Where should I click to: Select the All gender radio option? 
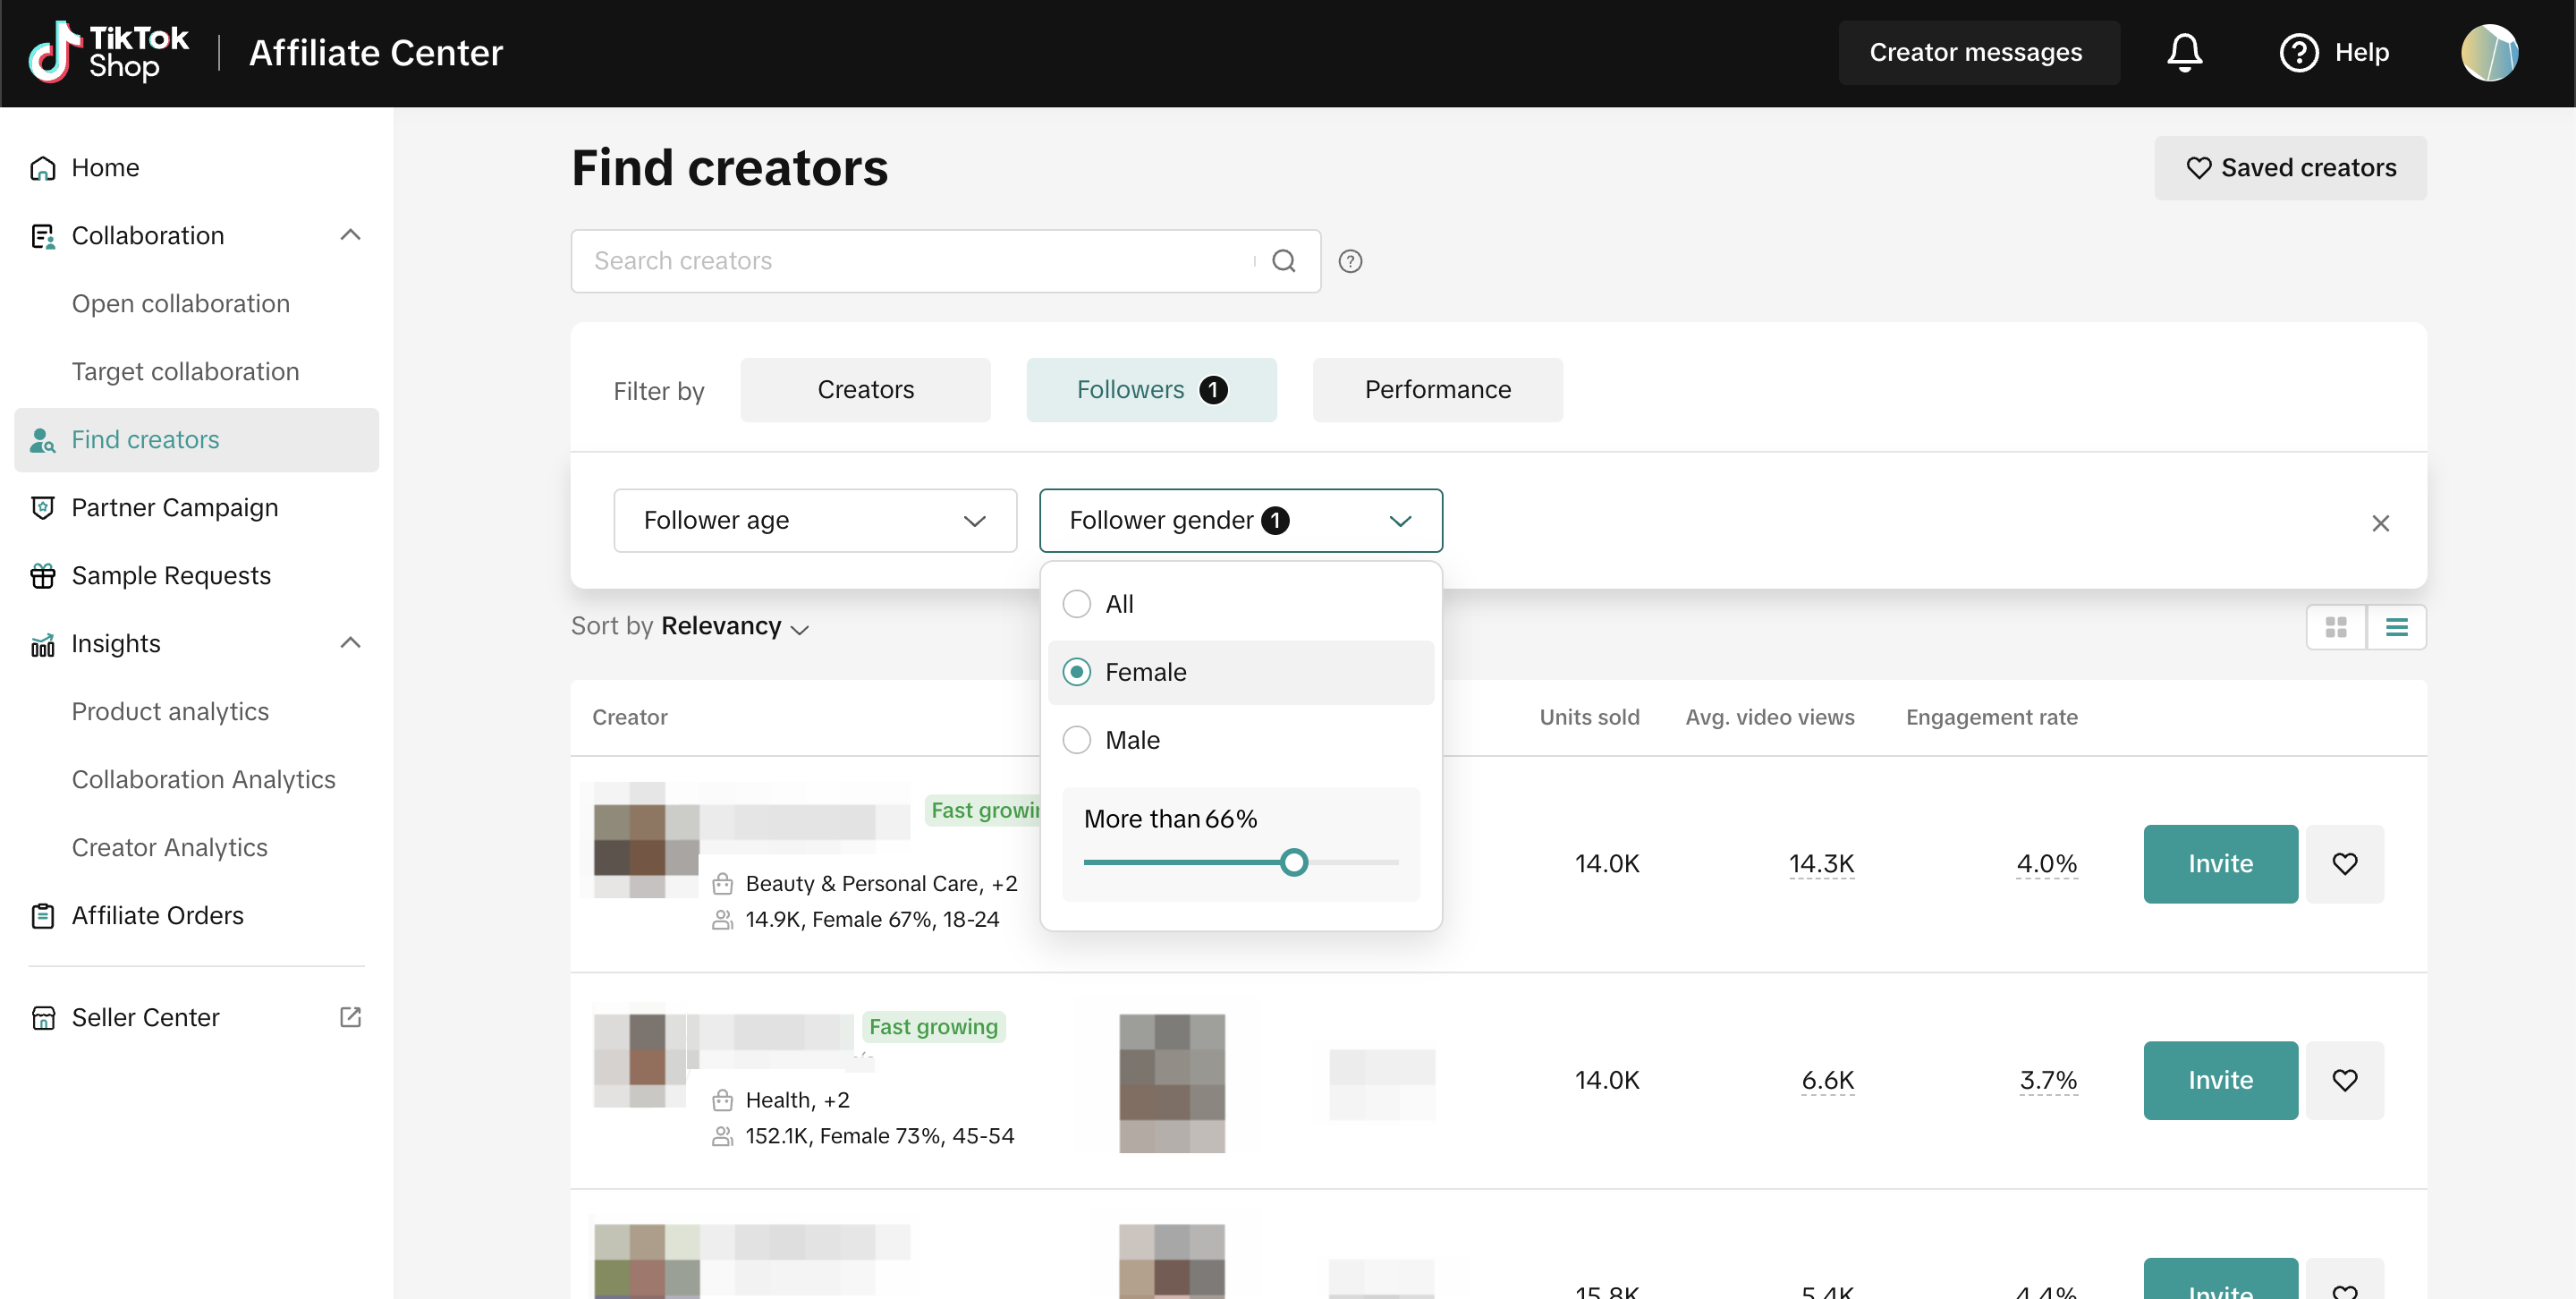(1077, 604)
